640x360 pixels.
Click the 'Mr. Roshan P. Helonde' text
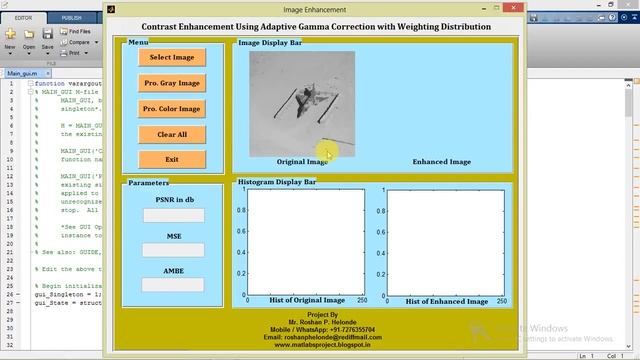322,322
